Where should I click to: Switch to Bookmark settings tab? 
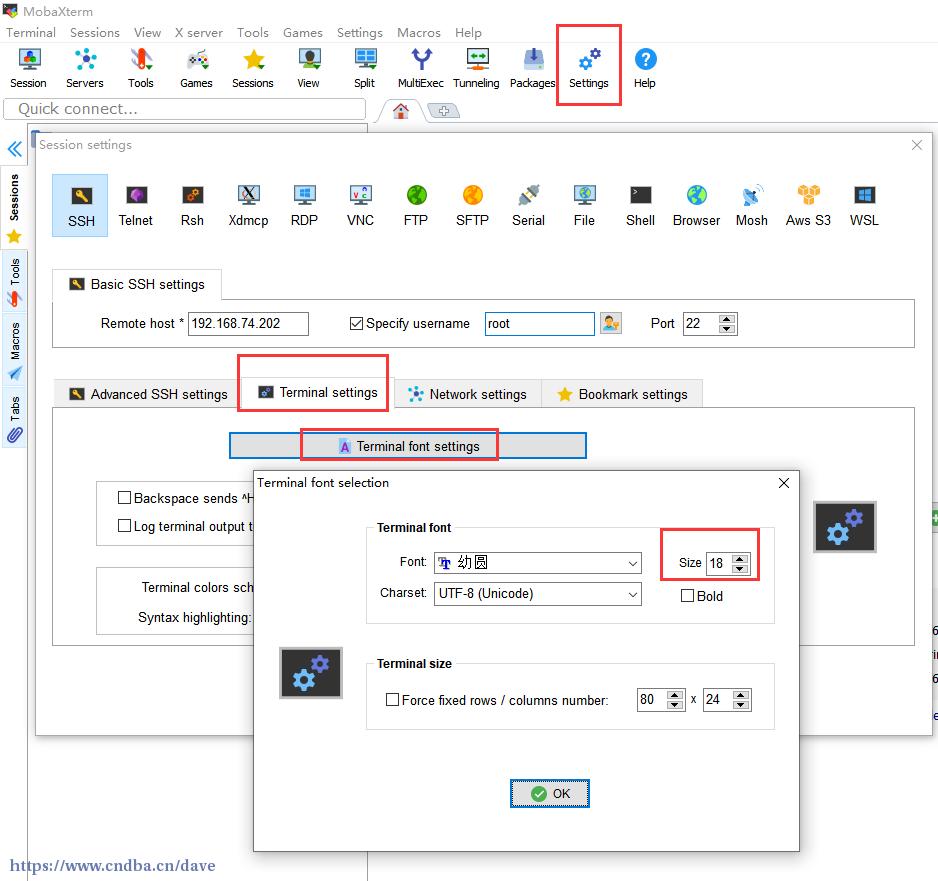pos(622,394)
